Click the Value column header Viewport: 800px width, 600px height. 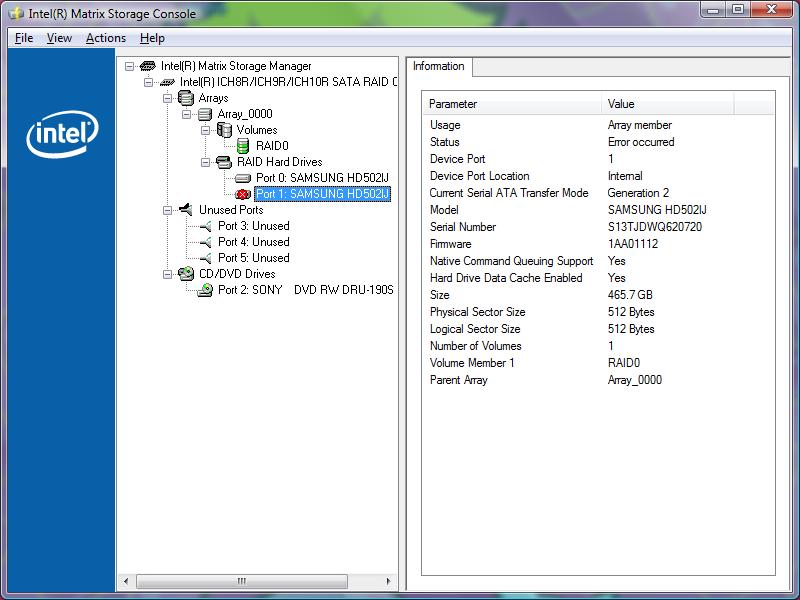[667, 104]
